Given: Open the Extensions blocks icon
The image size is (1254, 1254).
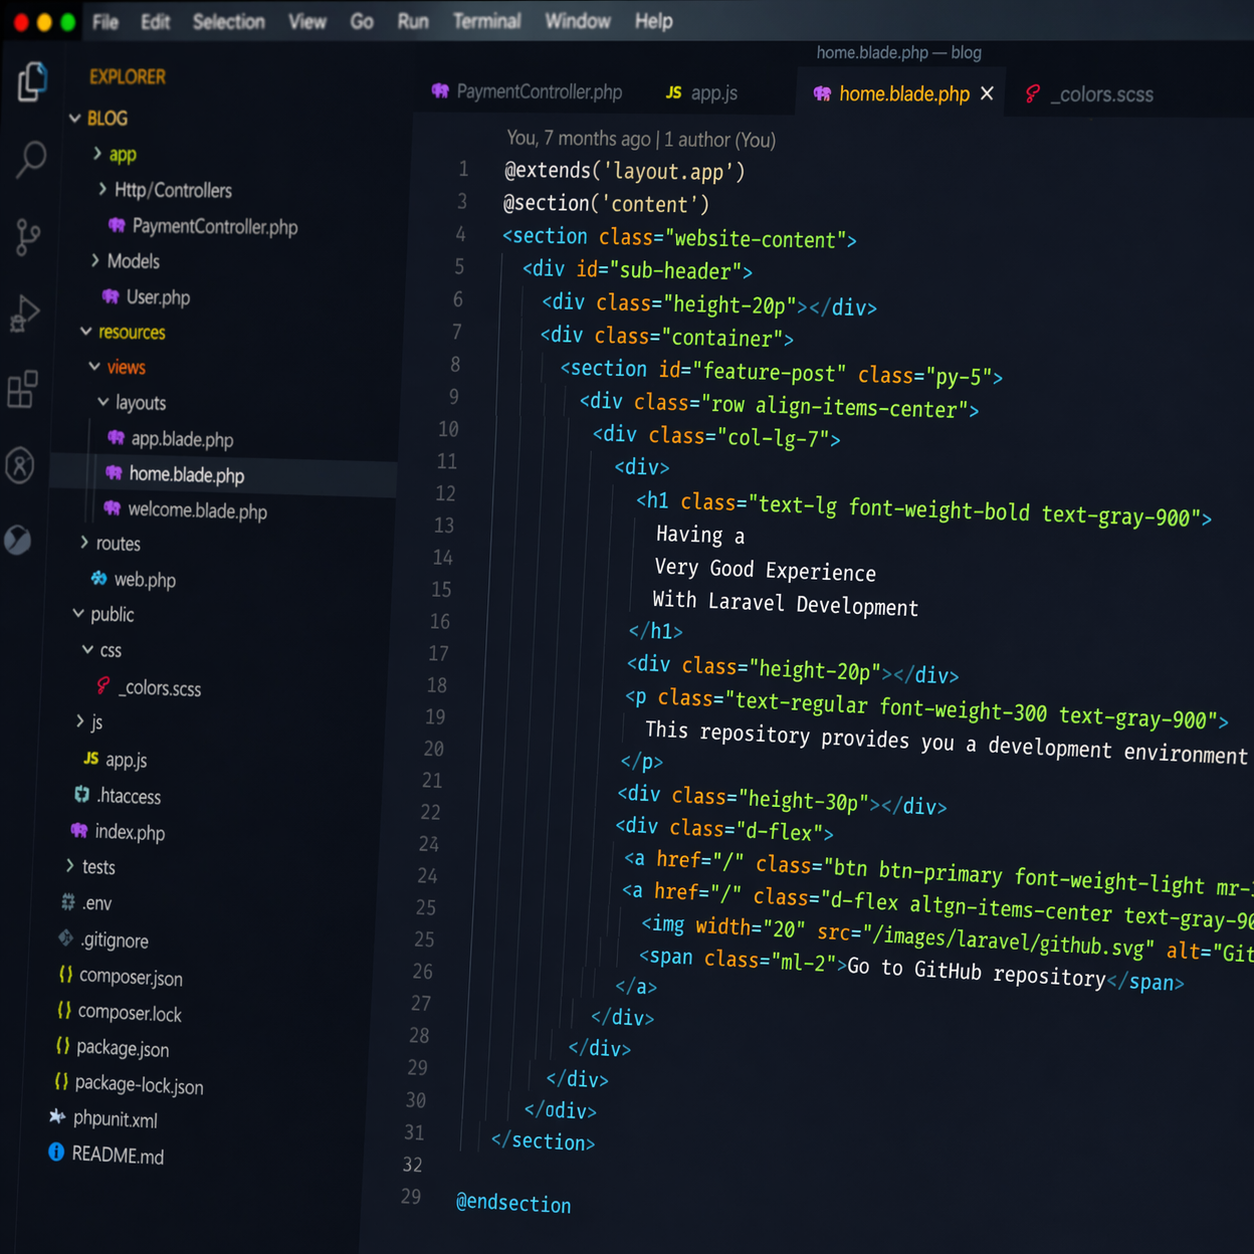Looking at the screenshot, I should coord(22,389).
